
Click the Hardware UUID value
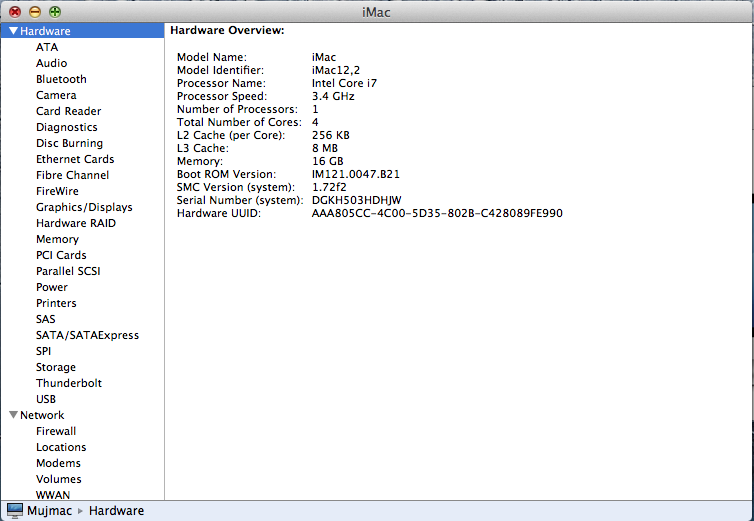(437, 213)
